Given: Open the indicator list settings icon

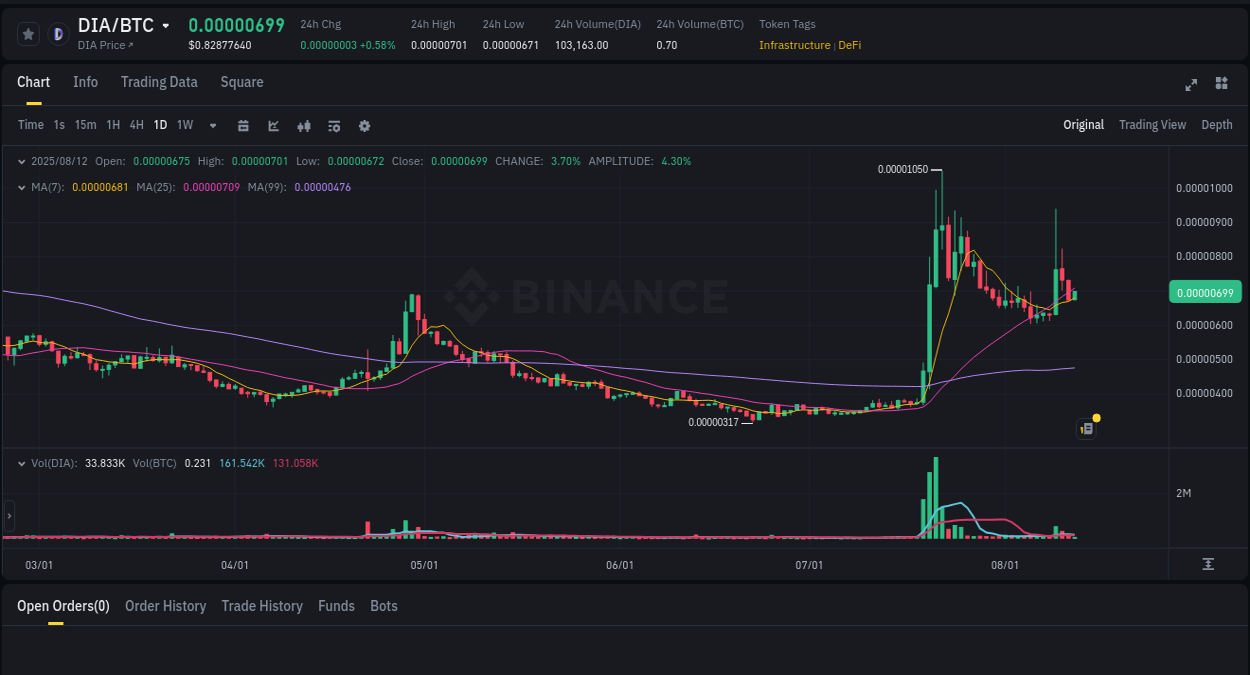Looking at the screenshot, I should (334, 125).
